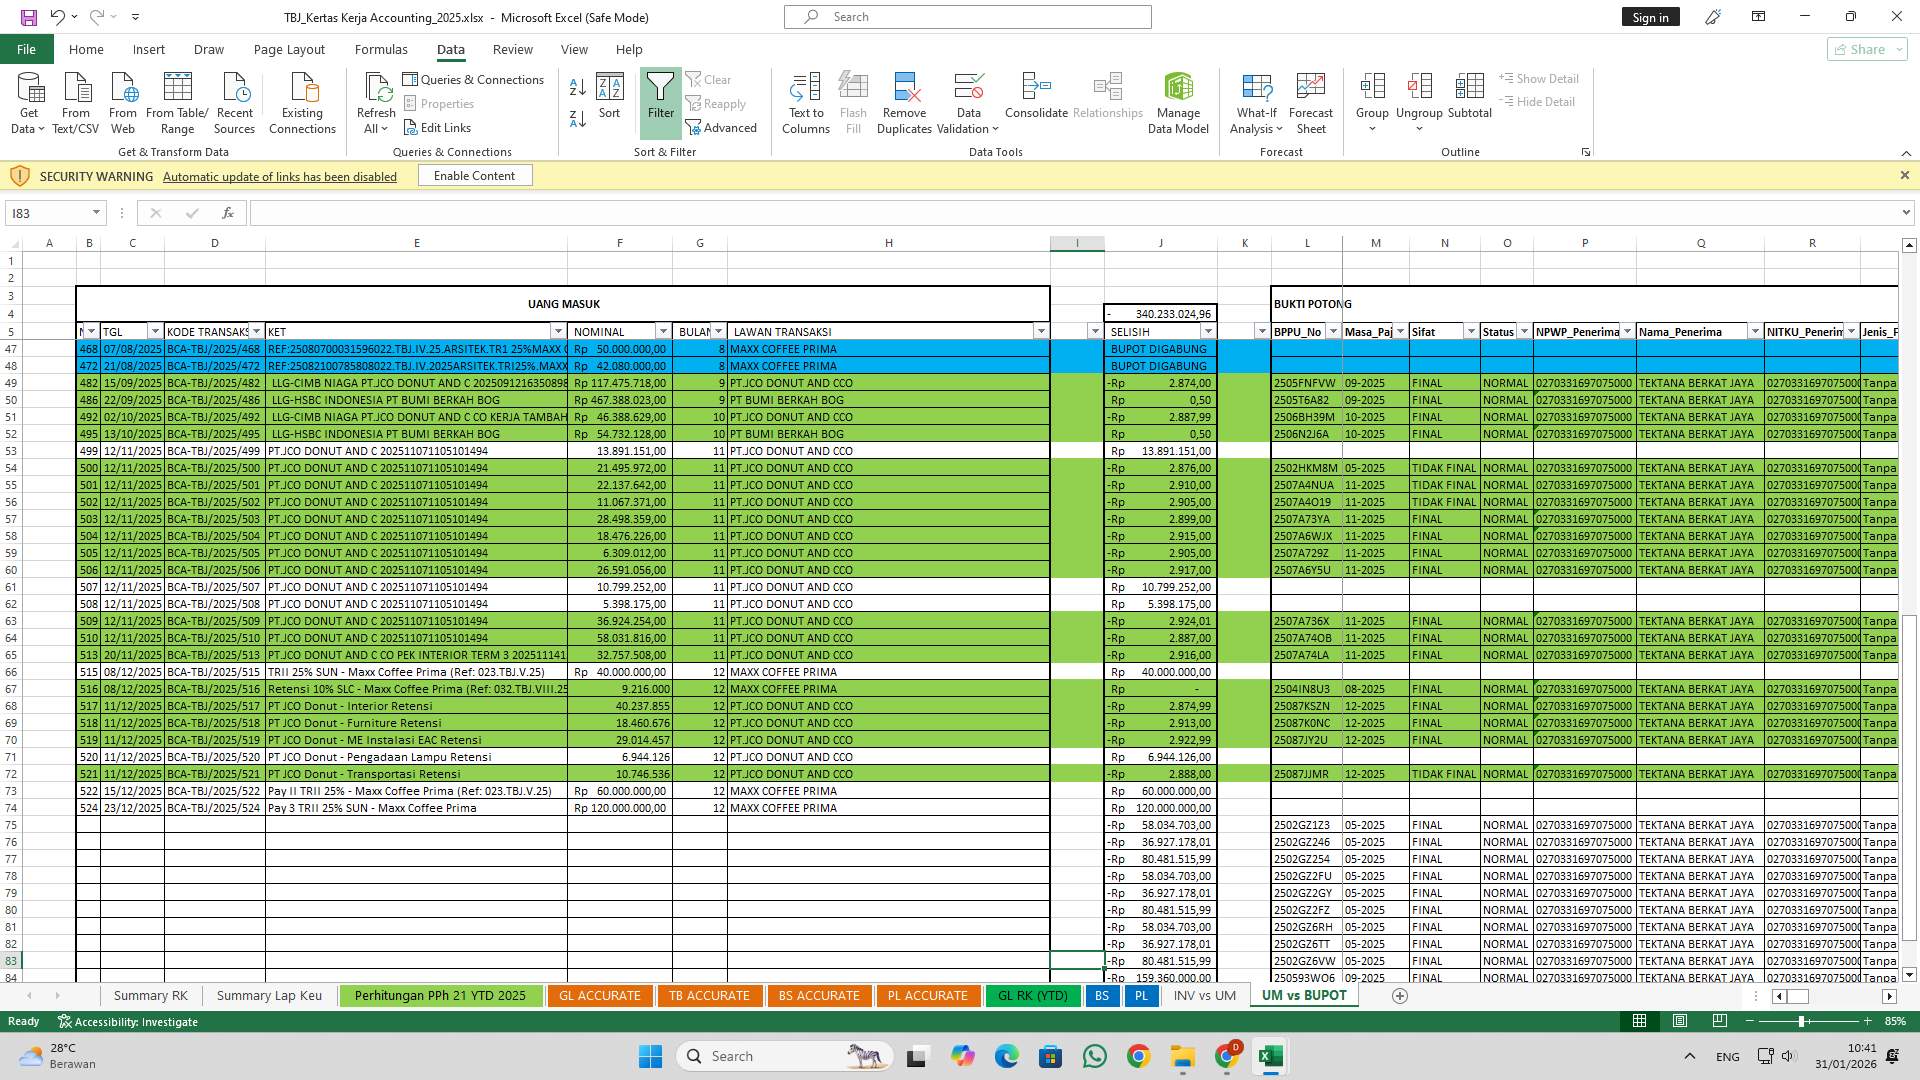Click Refresh All
The image size is (1920, 1080).
point(376,100)
